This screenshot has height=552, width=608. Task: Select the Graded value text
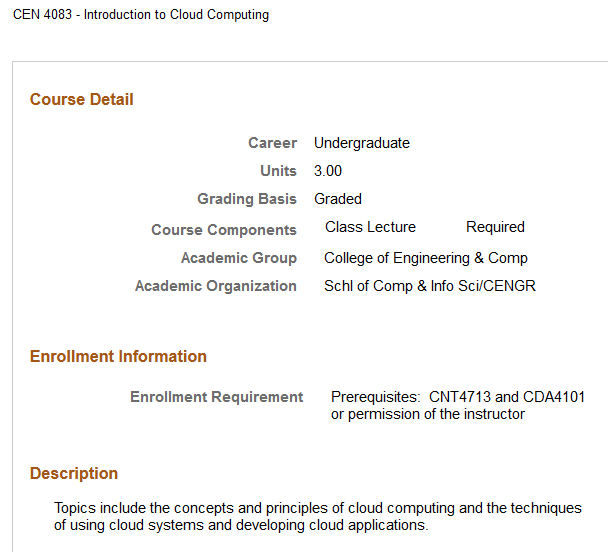pyautogui.click(x=338, y=199)
